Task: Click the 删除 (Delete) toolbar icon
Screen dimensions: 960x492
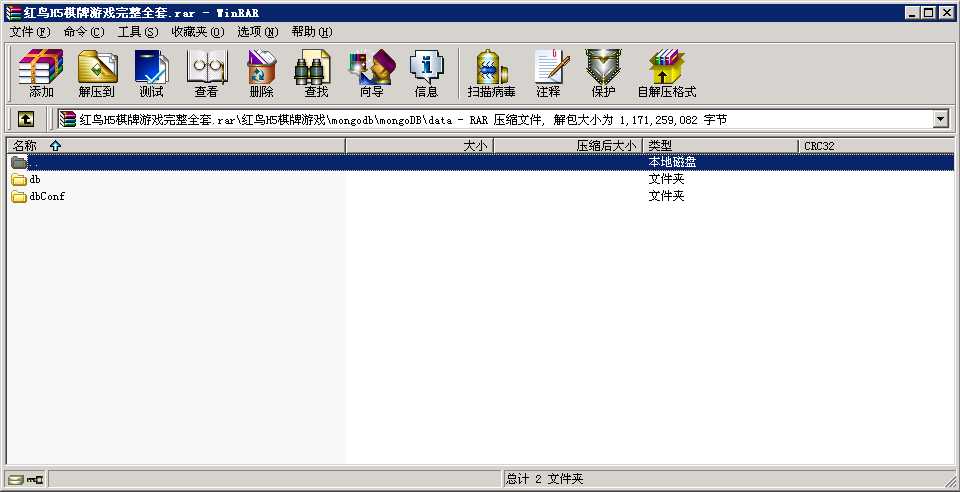Action: coord(261,73)
